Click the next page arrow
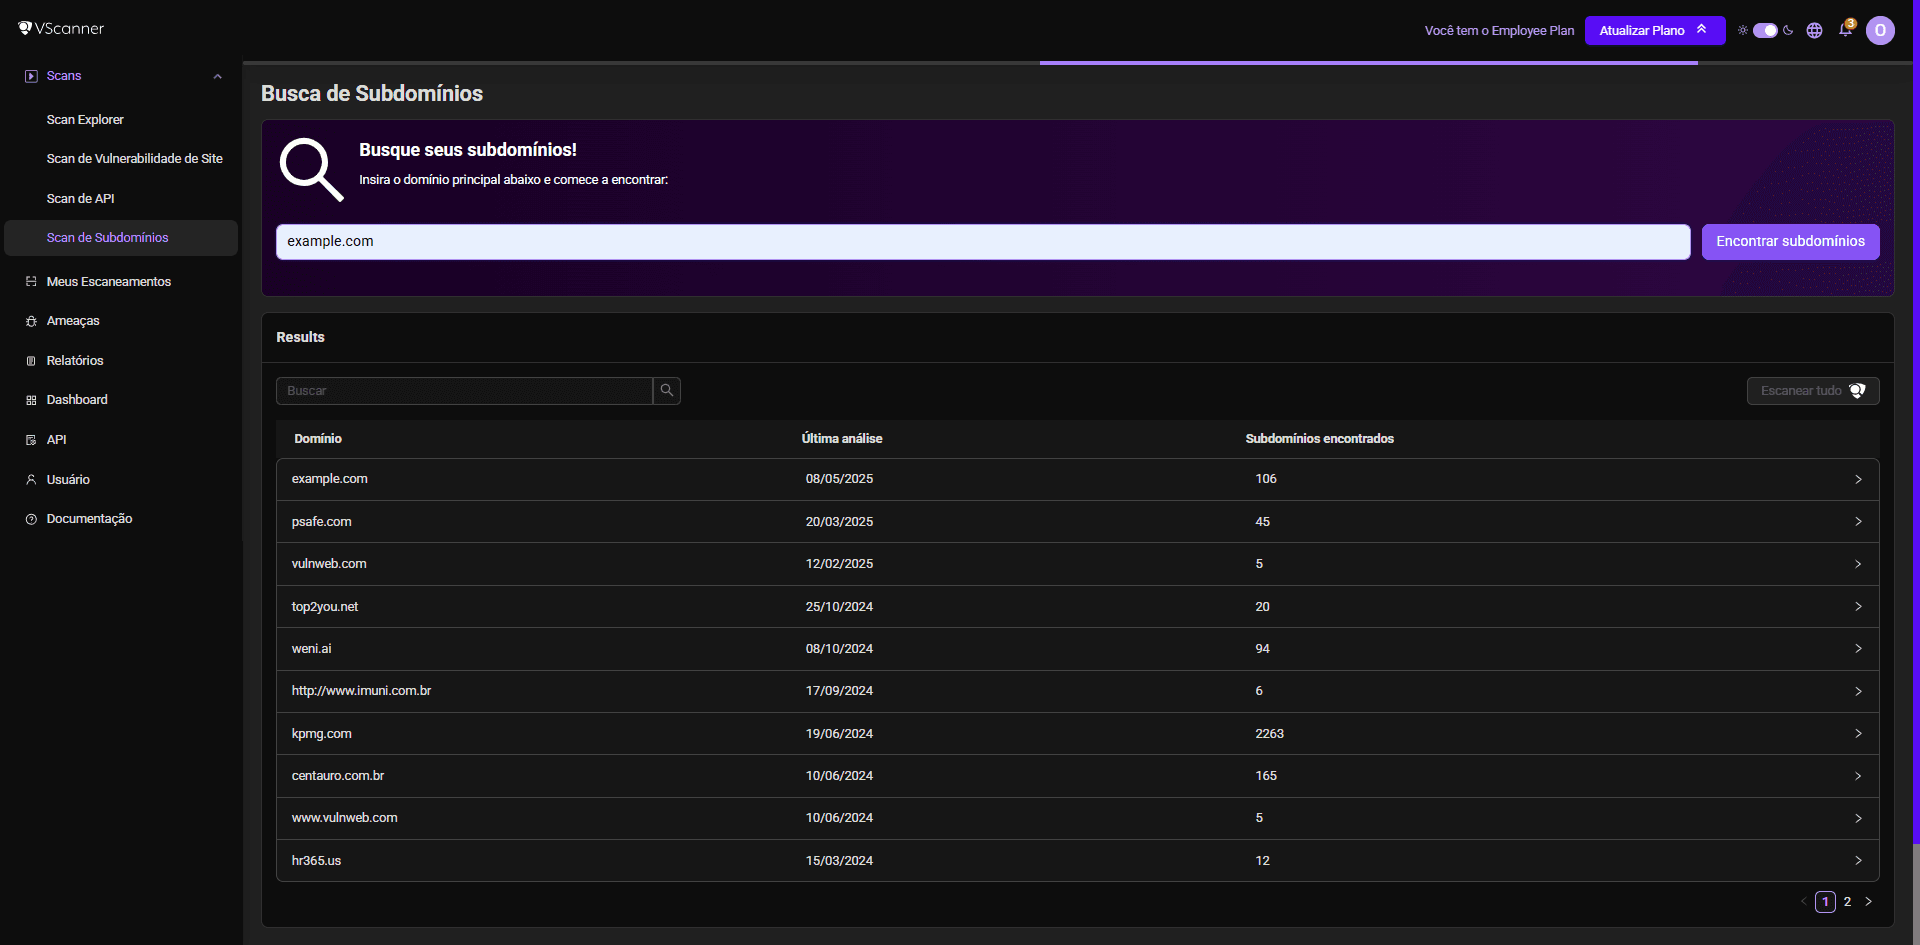This screenshot has width=1920, height=945. (1868, 902)
